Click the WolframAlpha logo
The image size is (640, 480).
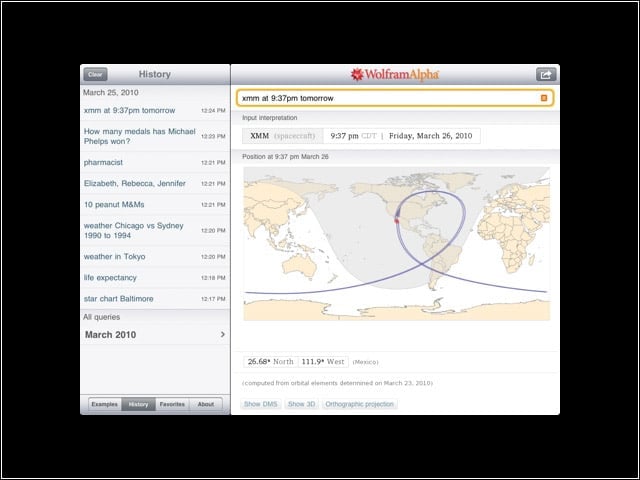point(395,74)
